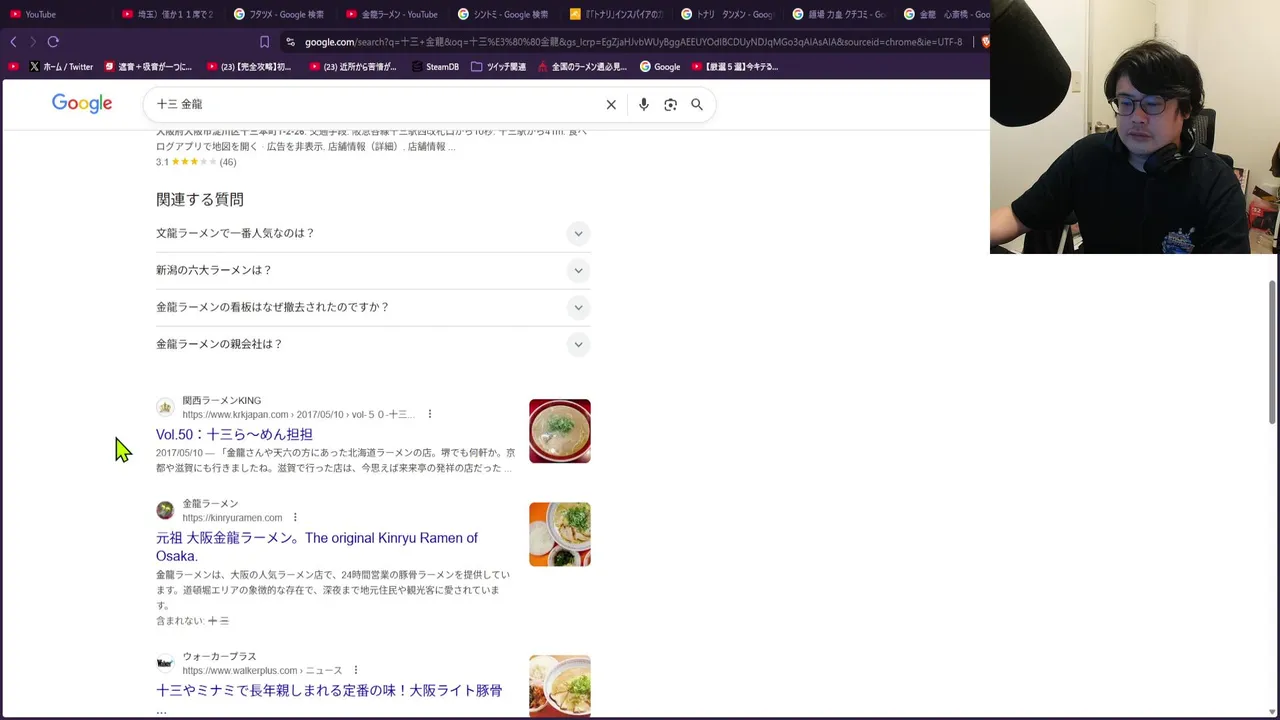The width and height of the screenshot is (1280, 720).
Task: Click the 関連する質問 heading
Action: coord(200,199)
